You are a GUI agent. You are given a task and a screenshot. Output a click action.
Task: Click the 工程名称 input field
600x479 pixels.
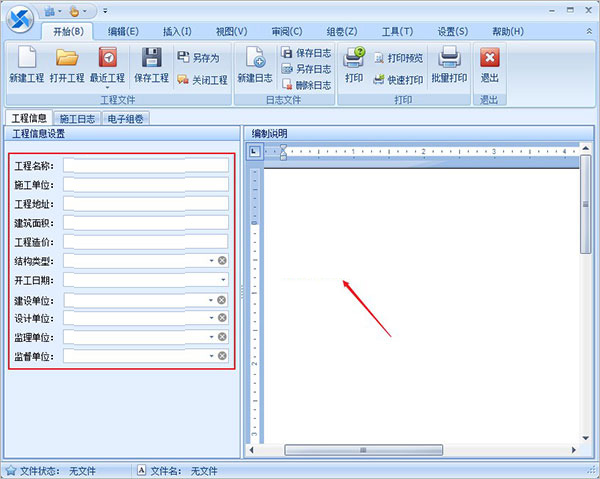(x=146, y=166)
